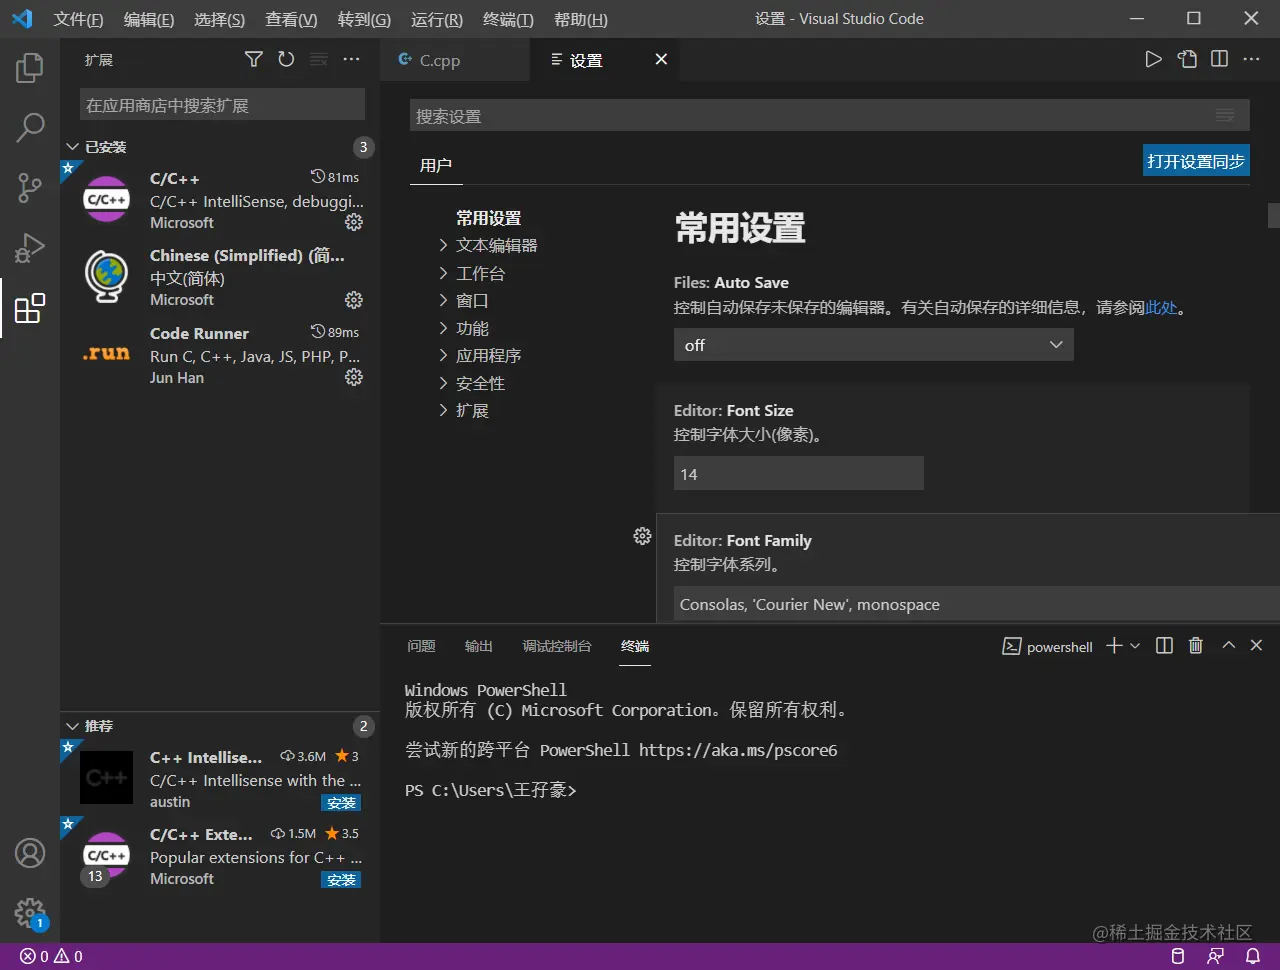Open the Source Control view
Screen dimensions: 1280x970
pos(30,187)
